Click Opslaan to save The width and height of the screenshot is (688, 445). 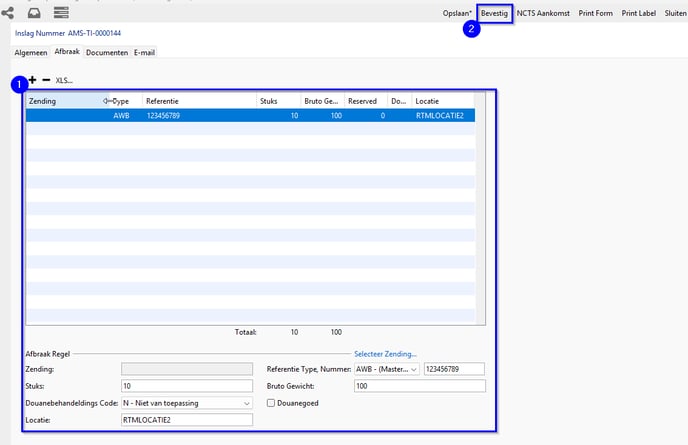click(x=457, y=13)
